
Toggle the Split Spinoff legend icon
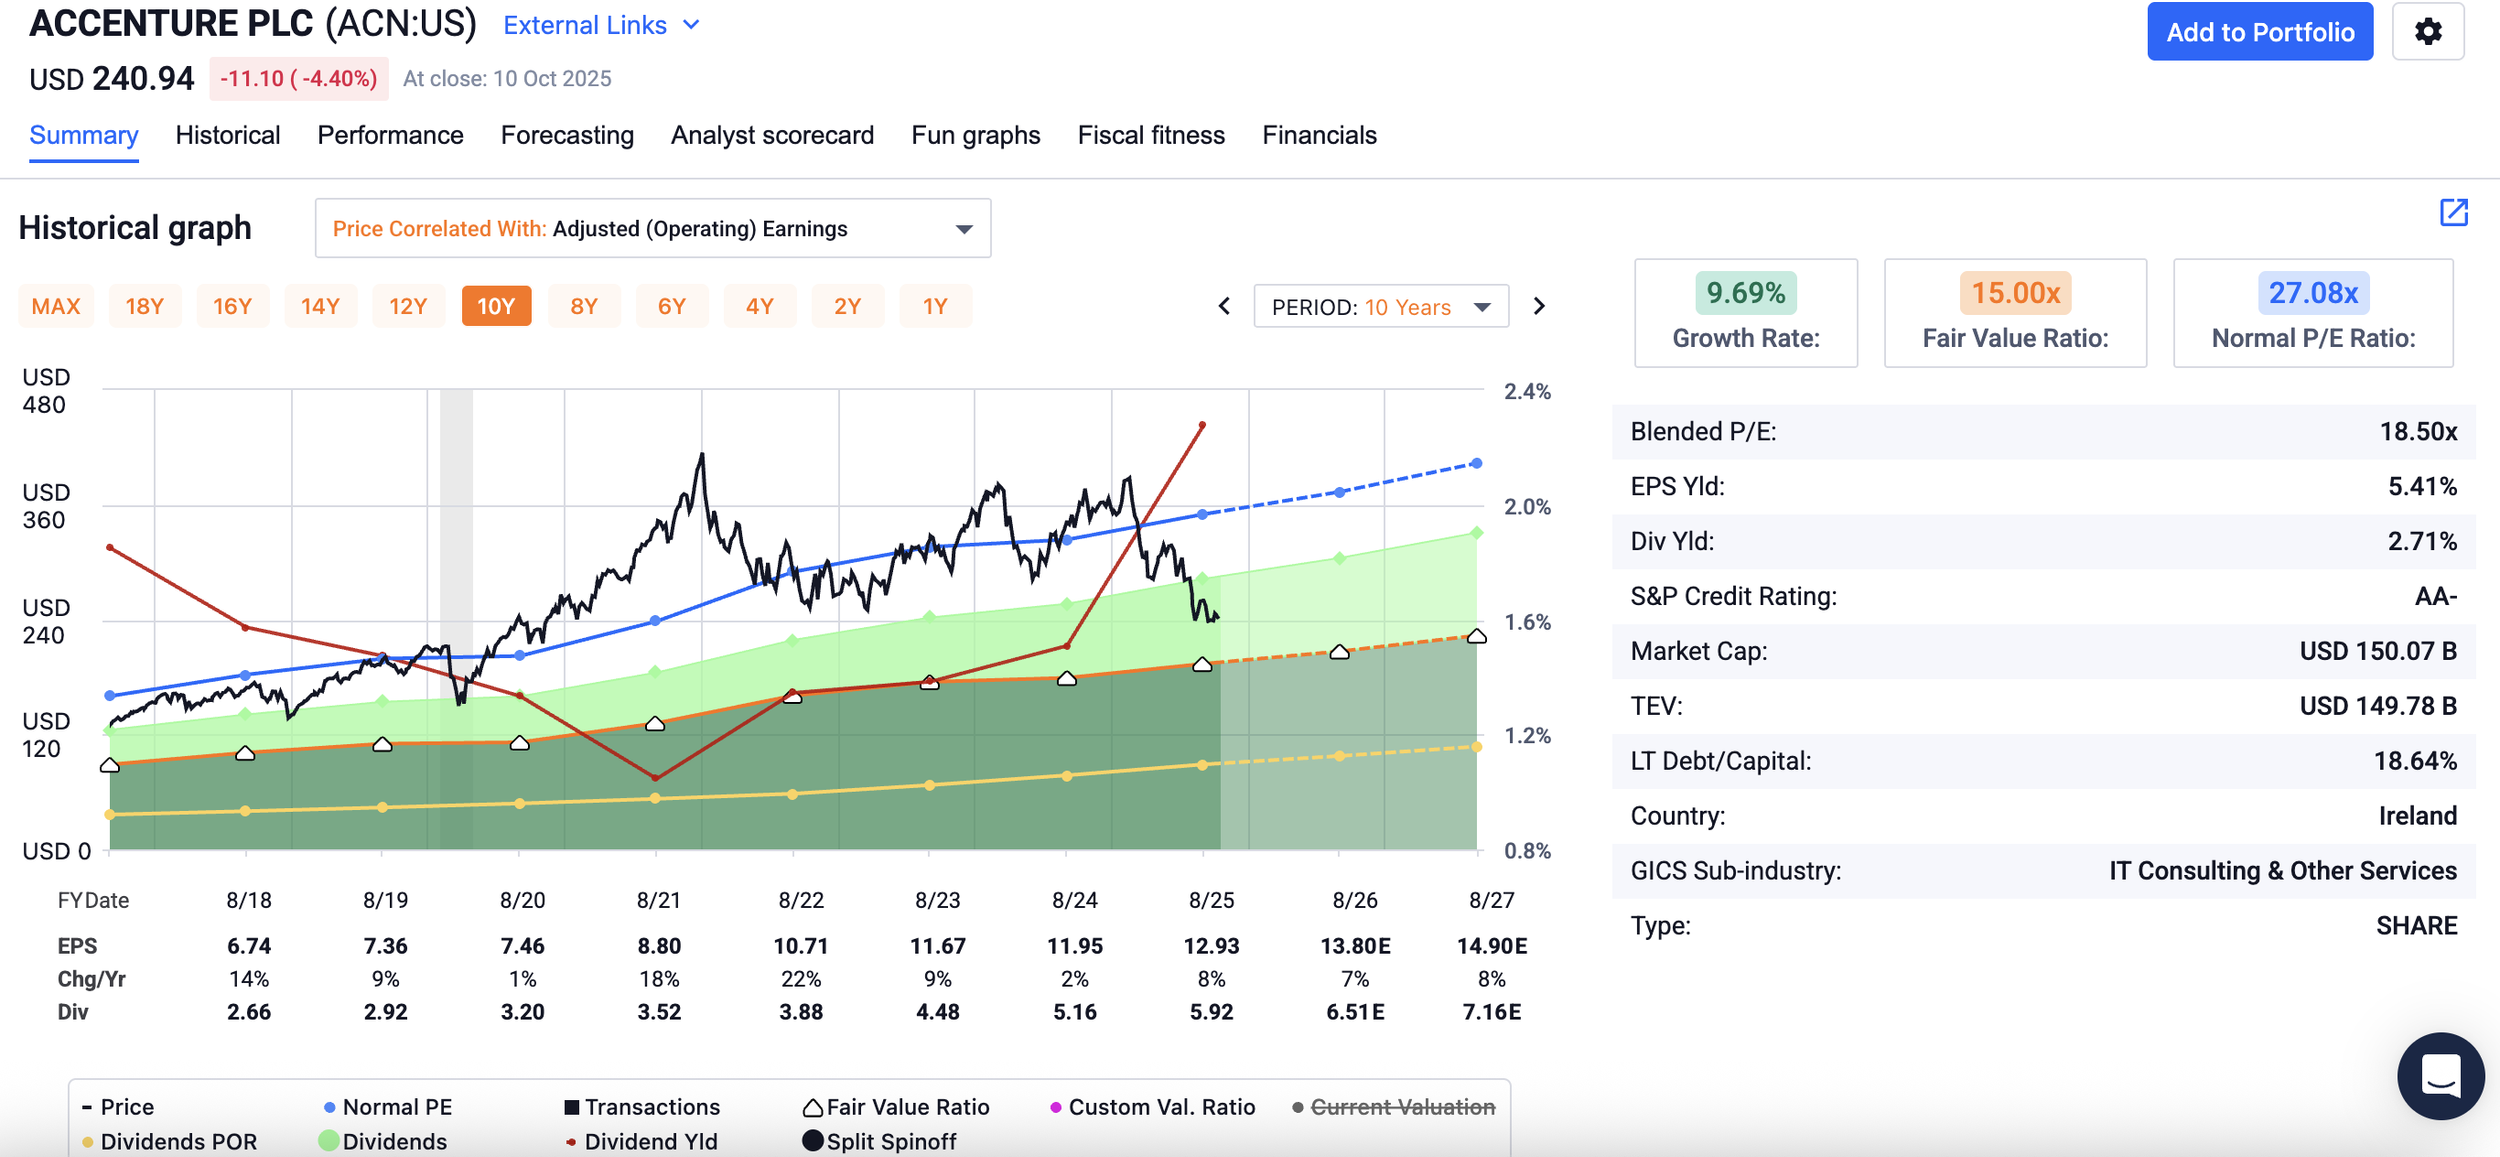813,1141
